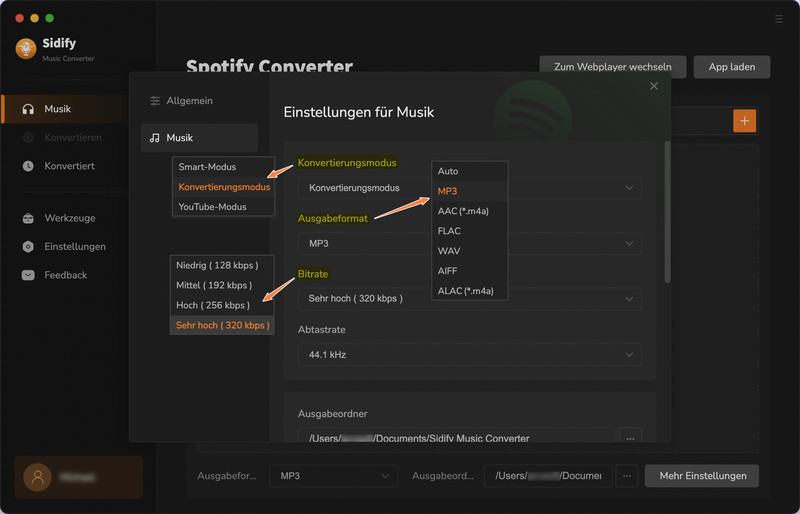Open Musik in main sidebar

tap(66, 109)
